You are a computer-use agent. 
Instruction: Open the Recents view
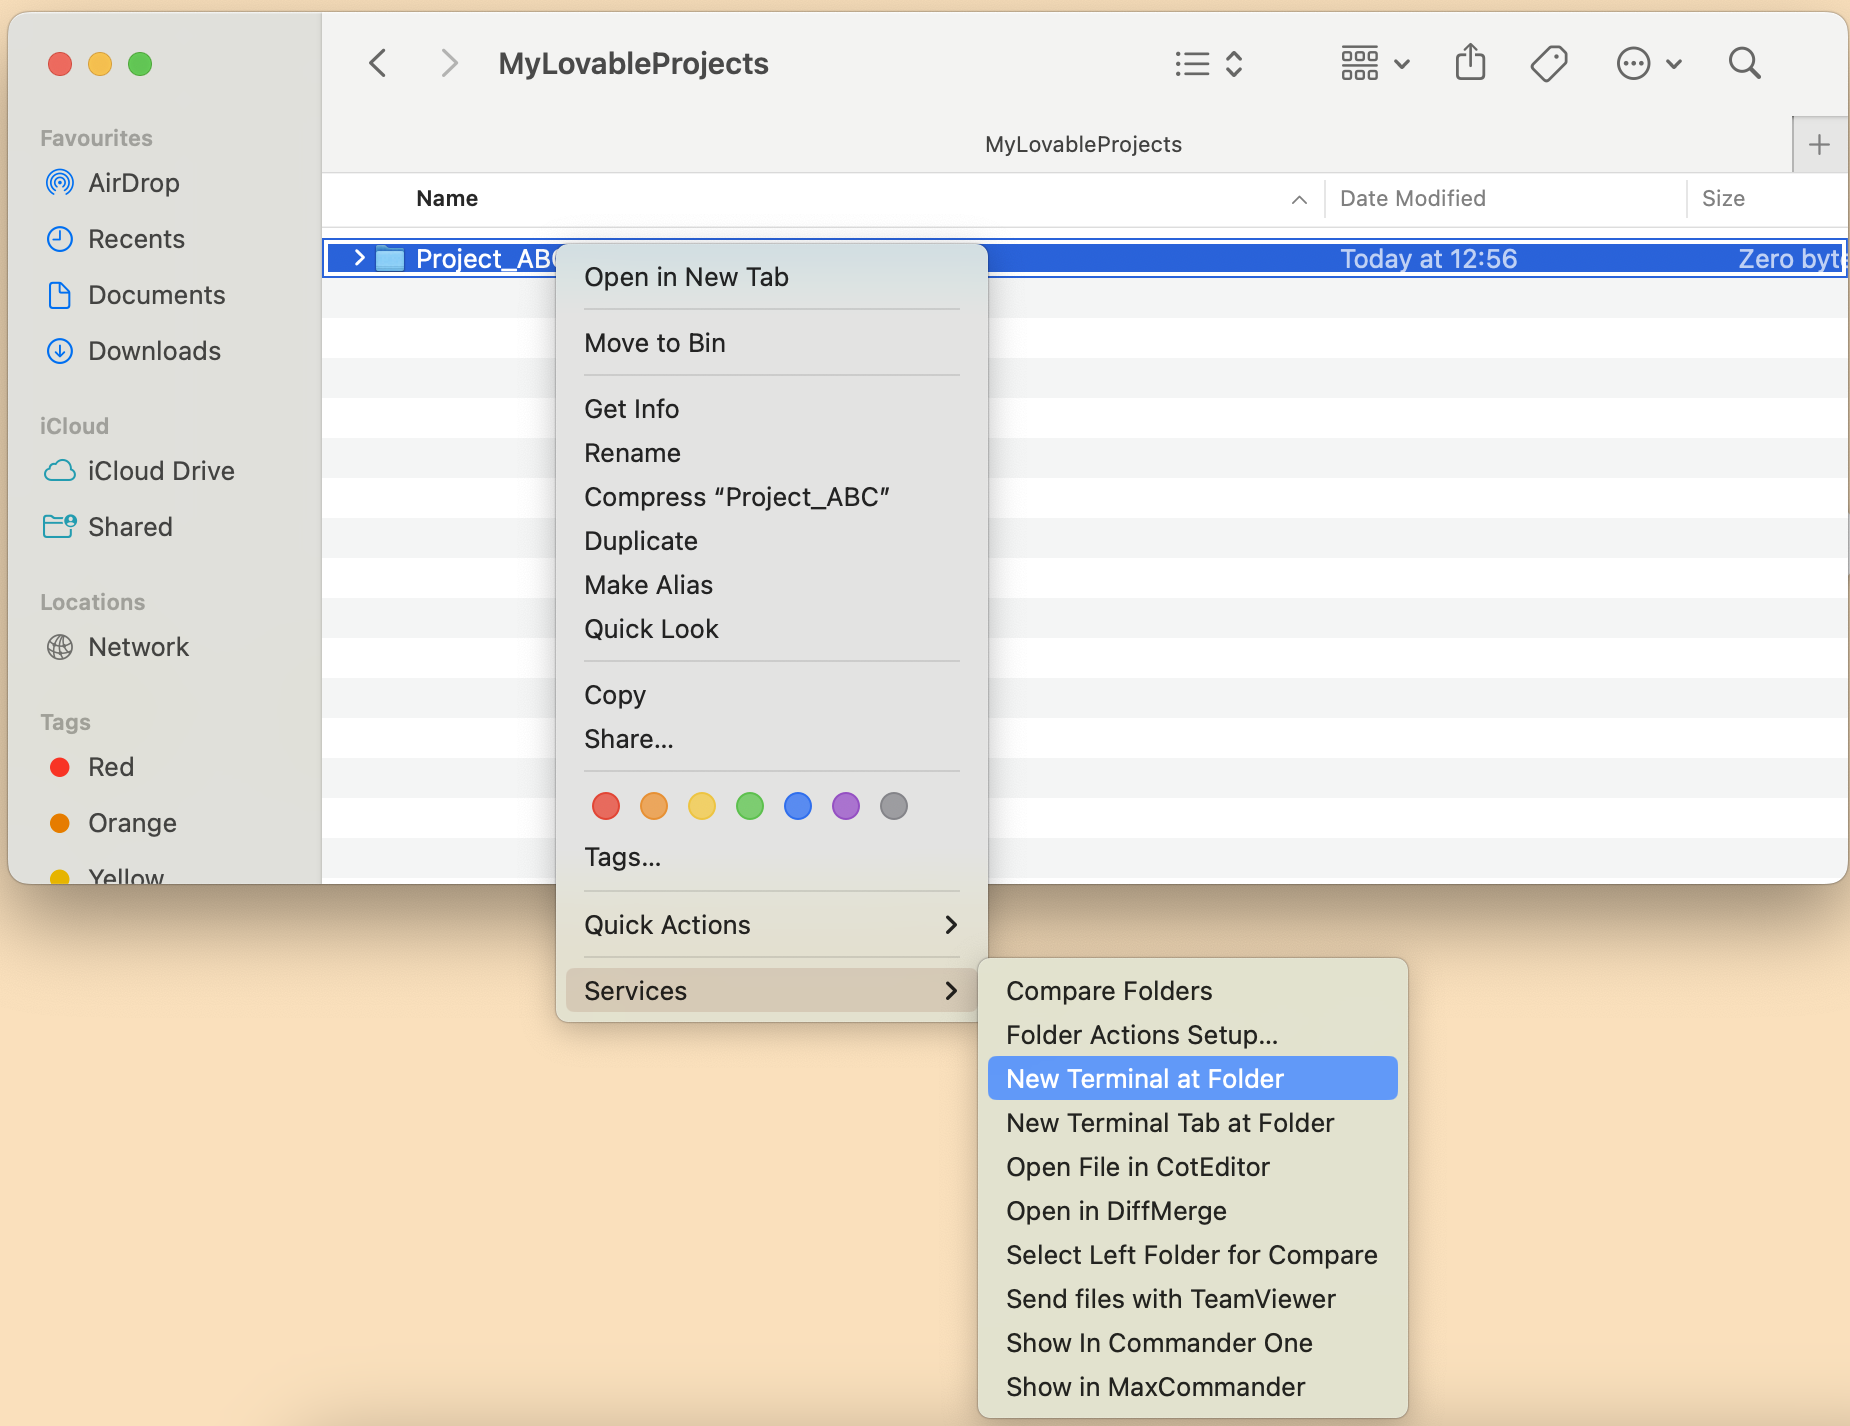[137, 239]
